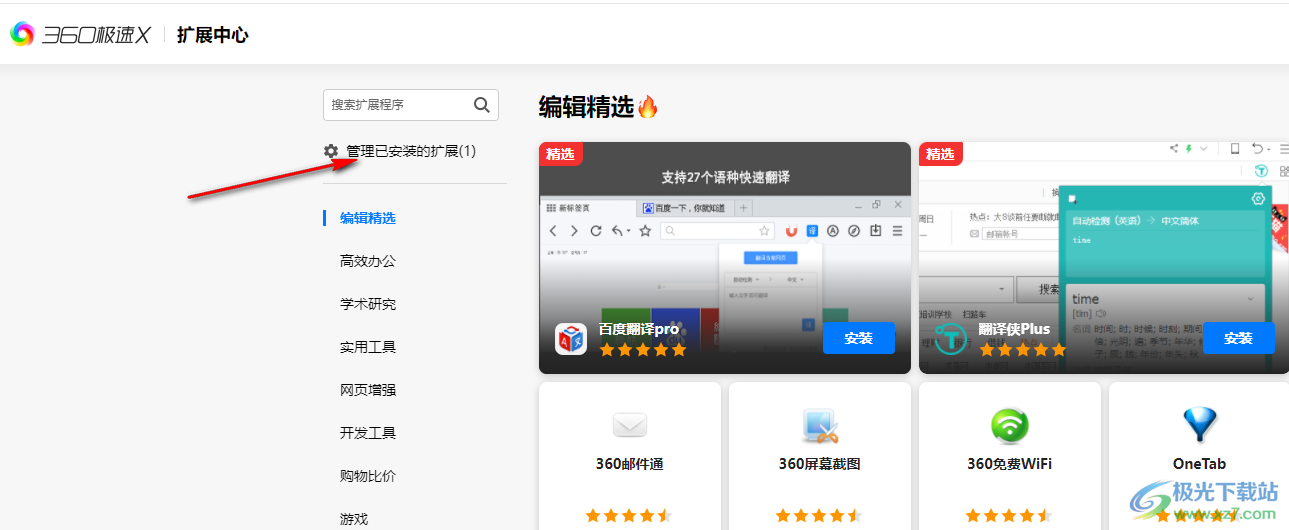Screen dimensions: 1289x530
Task: Open the 网页增强 category
Action: (368, 390)
